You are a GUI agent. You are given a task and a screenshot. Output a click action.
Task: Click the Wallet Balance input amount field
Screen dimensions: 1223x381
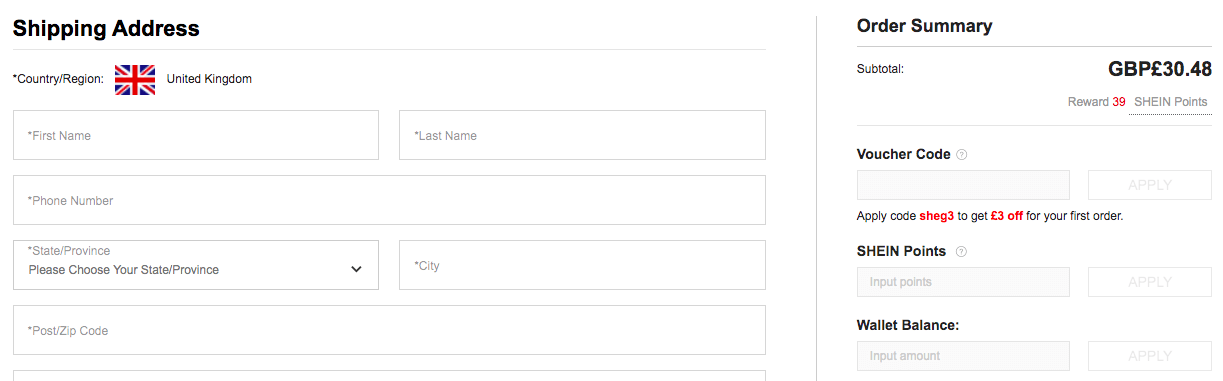point(963,356)
